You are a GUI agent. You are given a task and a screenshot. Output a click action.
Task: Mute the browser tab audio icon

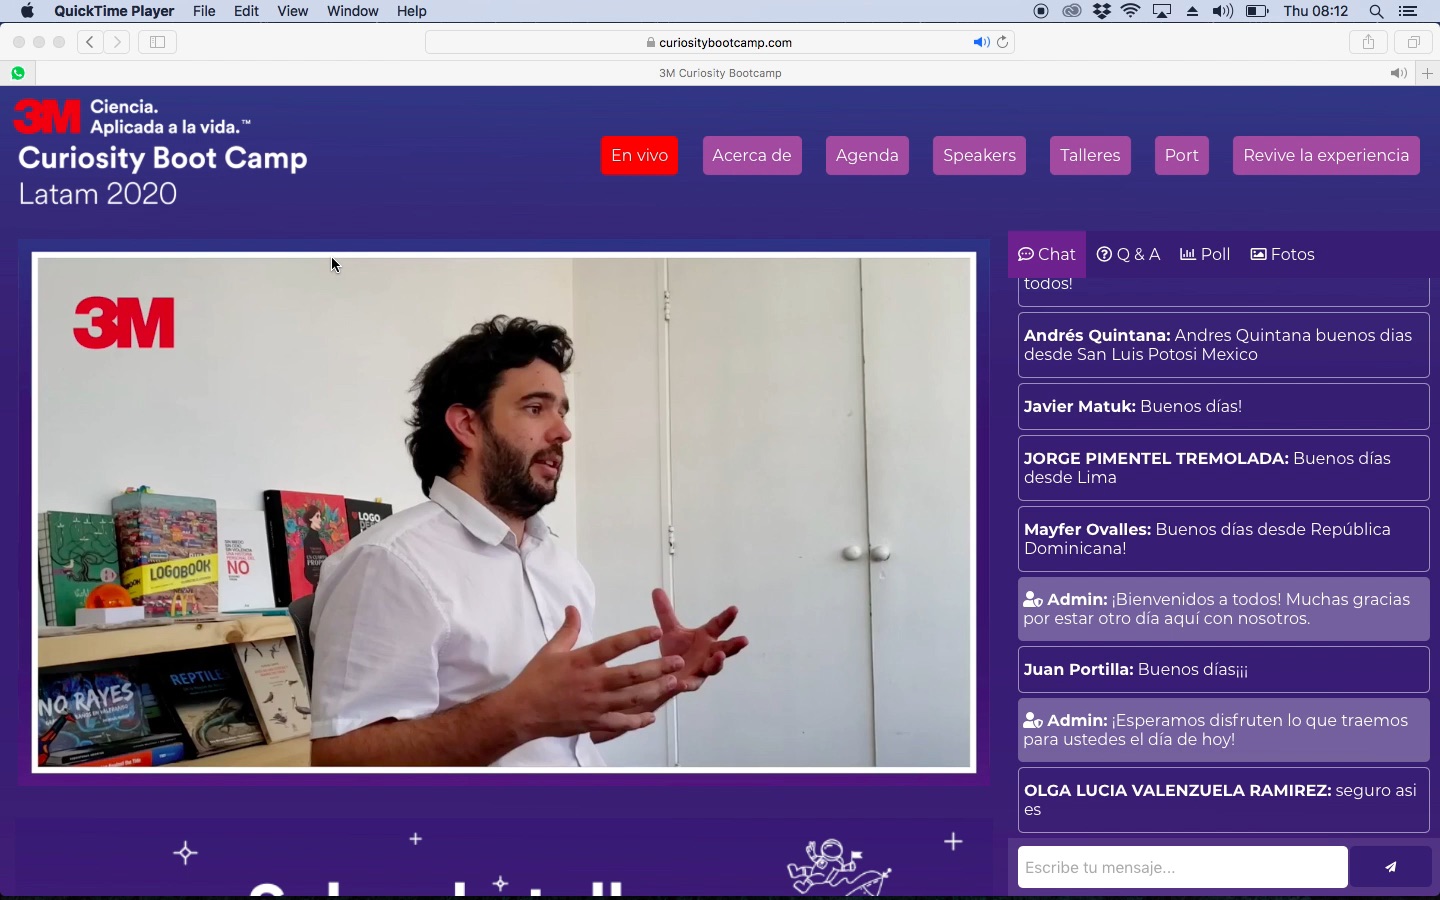1399,73
